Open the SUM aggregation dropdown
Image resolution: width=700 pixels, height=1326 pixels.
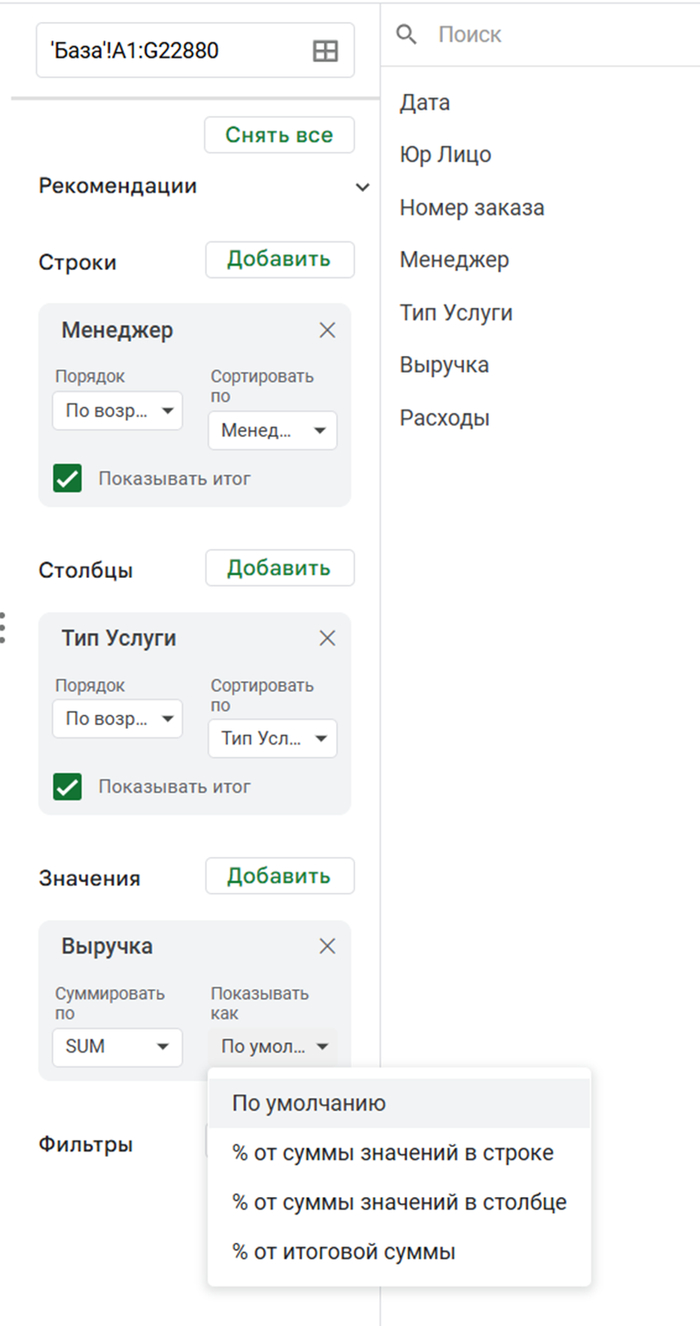116,1047
